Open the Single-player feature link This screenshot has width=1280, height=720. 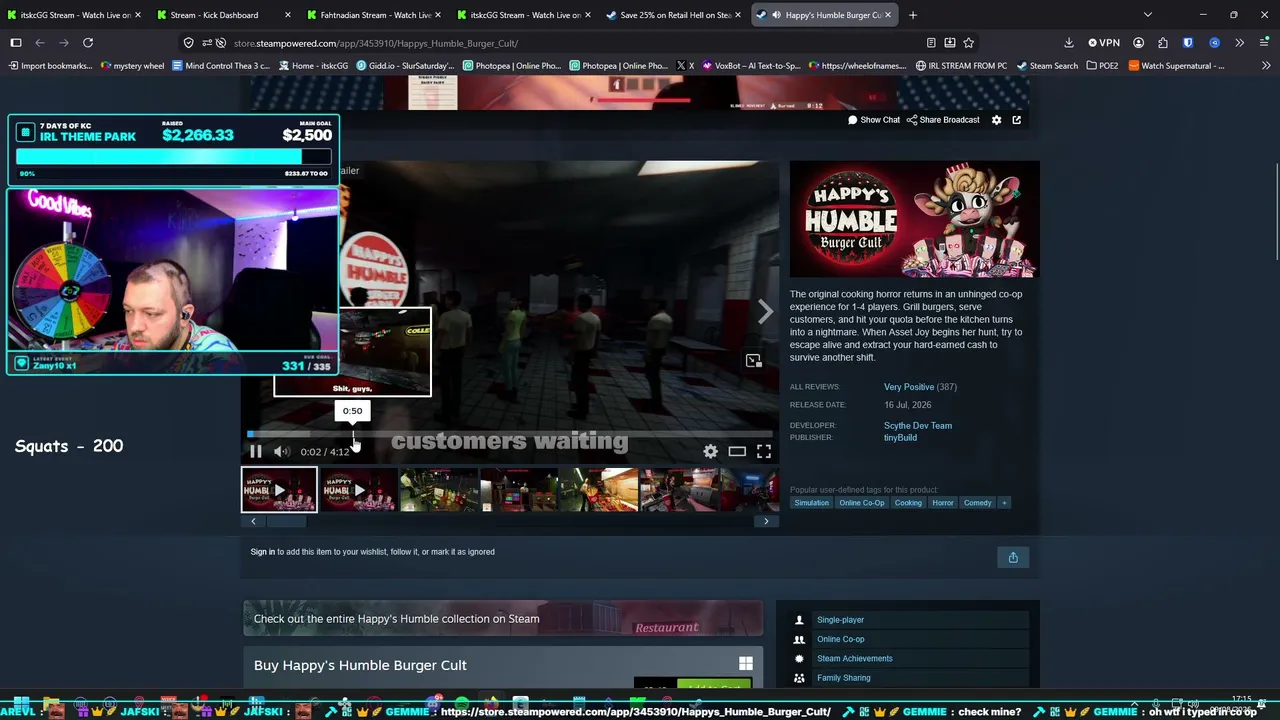click(x=840, y=620)
